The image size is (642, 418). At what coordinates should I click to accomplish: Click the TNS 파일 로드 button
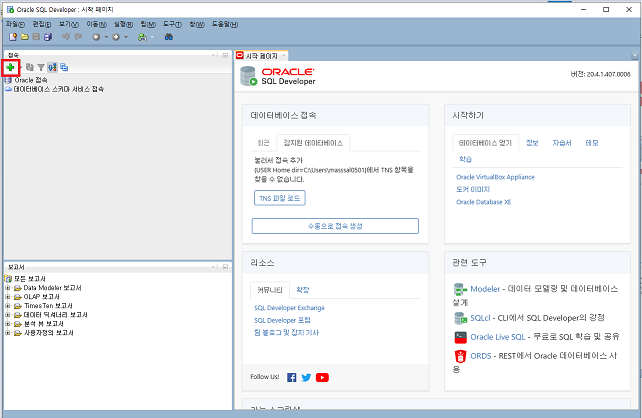[x=280, y=198]
